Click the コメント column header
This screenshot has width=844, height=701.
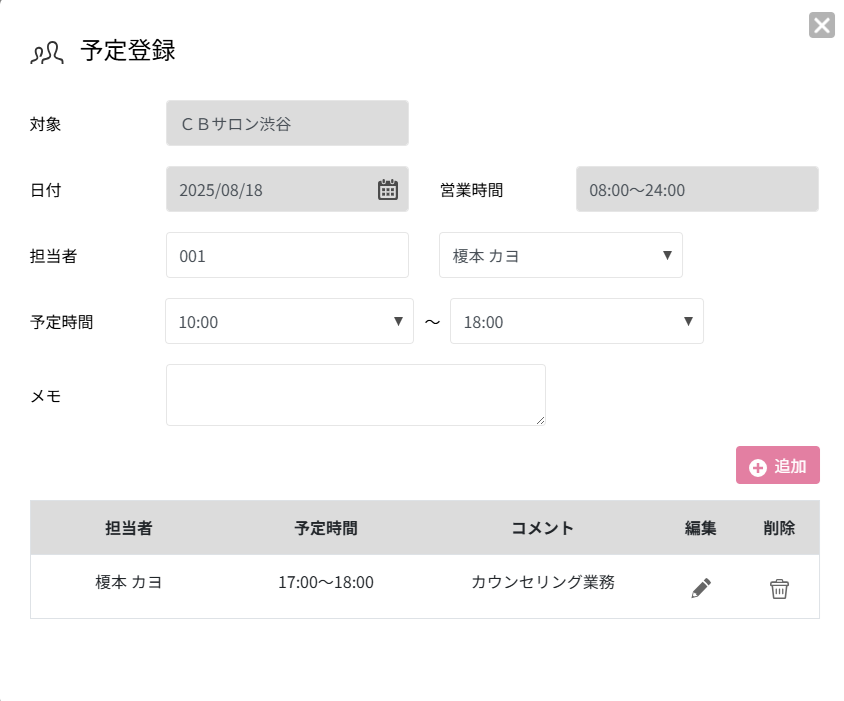coord(542,528)
